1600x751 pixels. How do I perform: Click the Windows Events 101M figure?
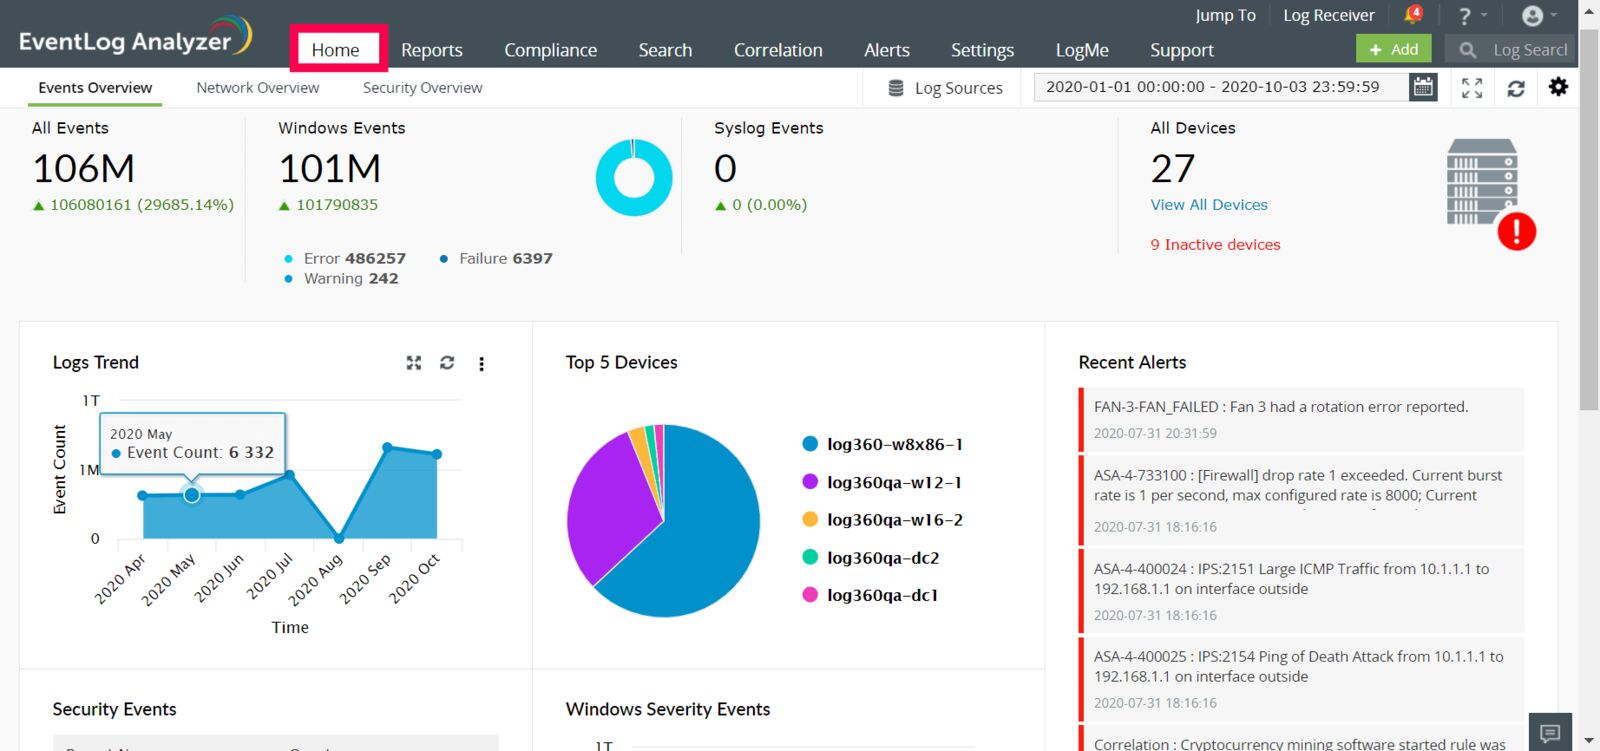[x=329, y=168]
